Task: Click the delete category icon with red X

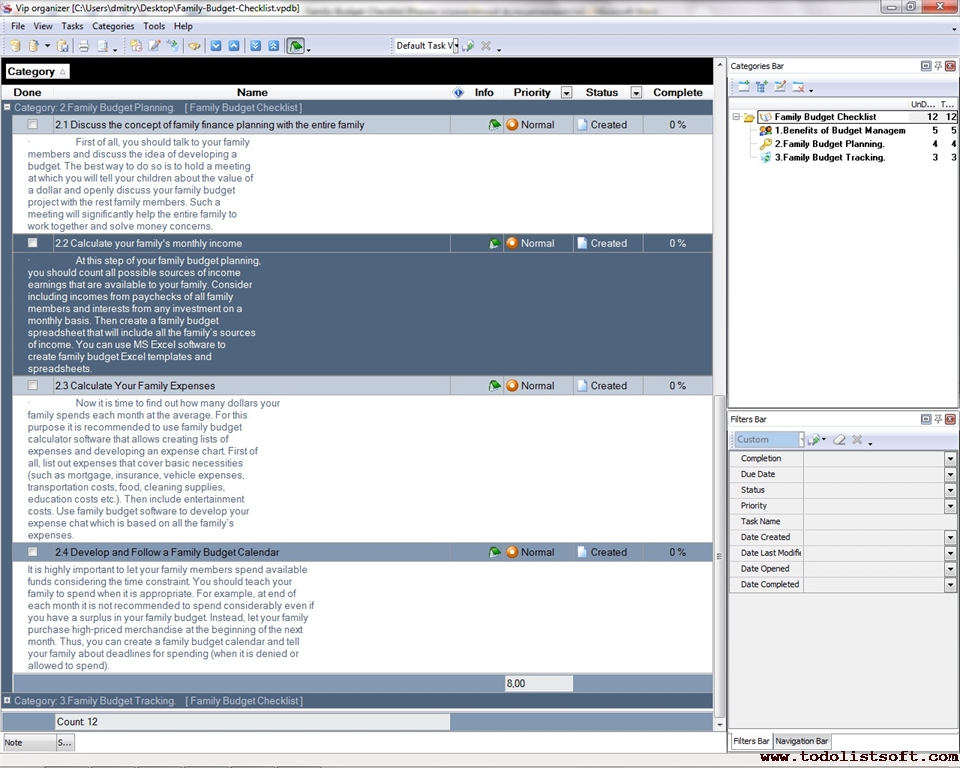Action: click(798, 87)
